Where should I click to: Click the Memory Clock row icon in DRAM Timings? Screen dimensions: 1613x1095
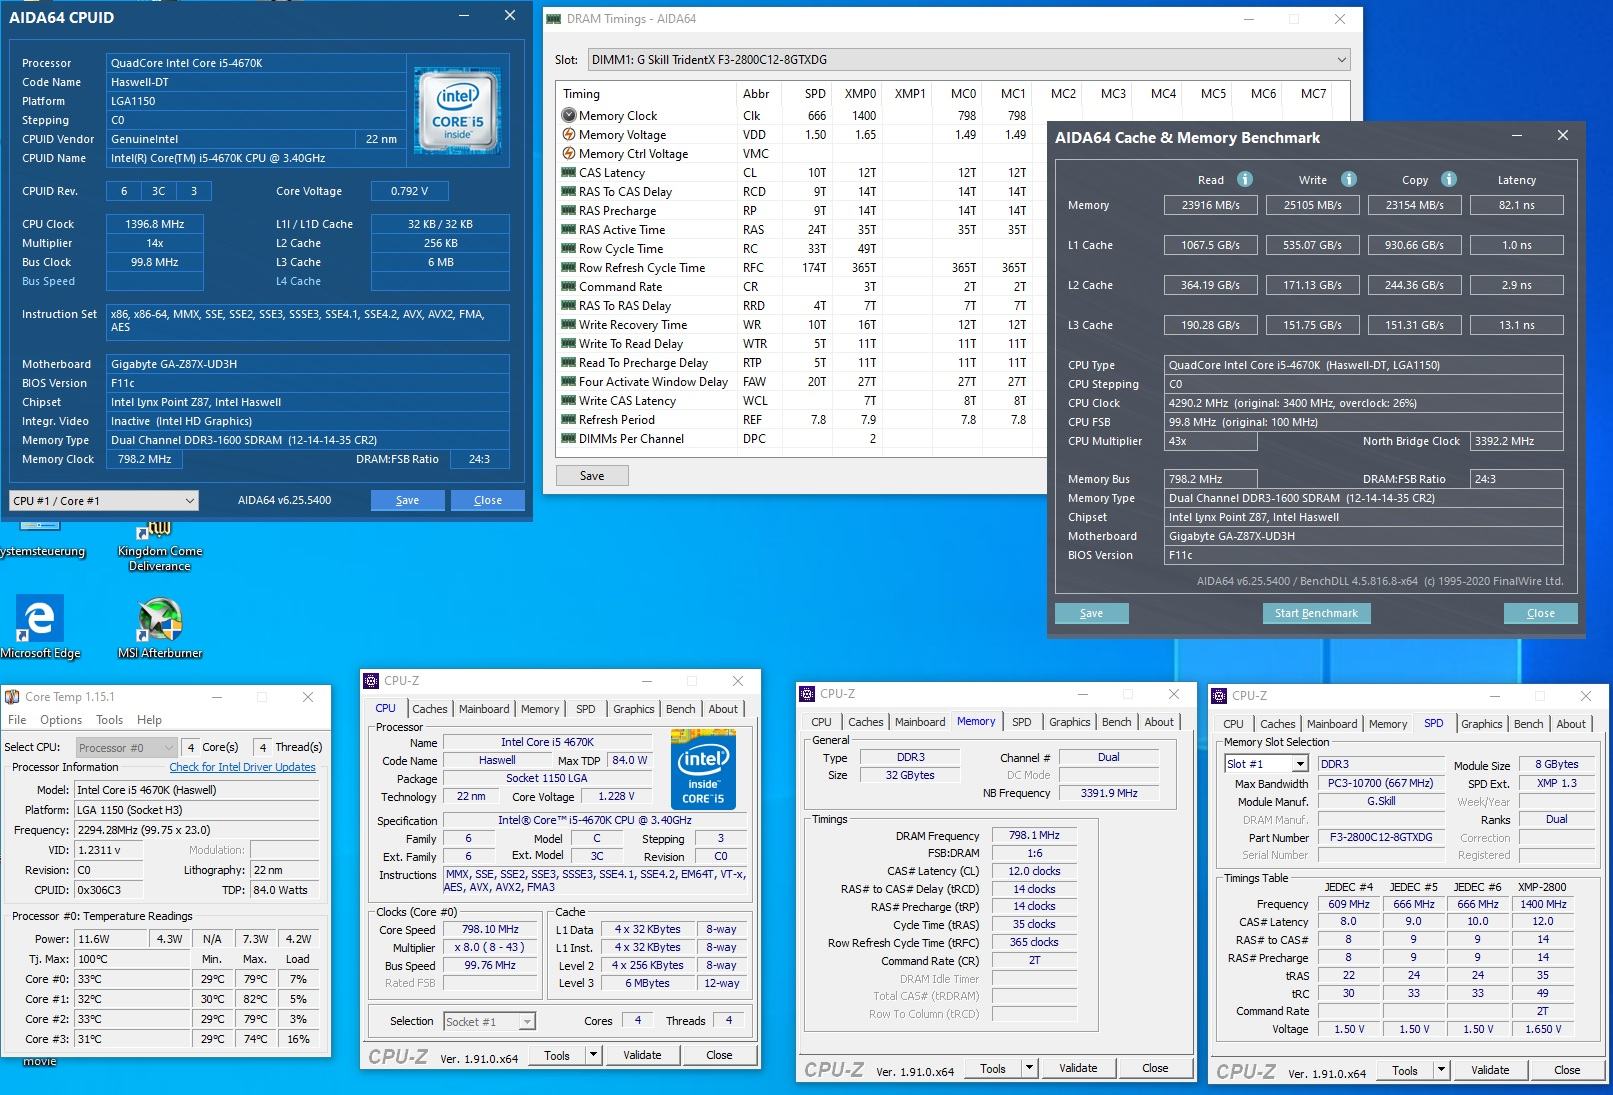tap(569, 115)
